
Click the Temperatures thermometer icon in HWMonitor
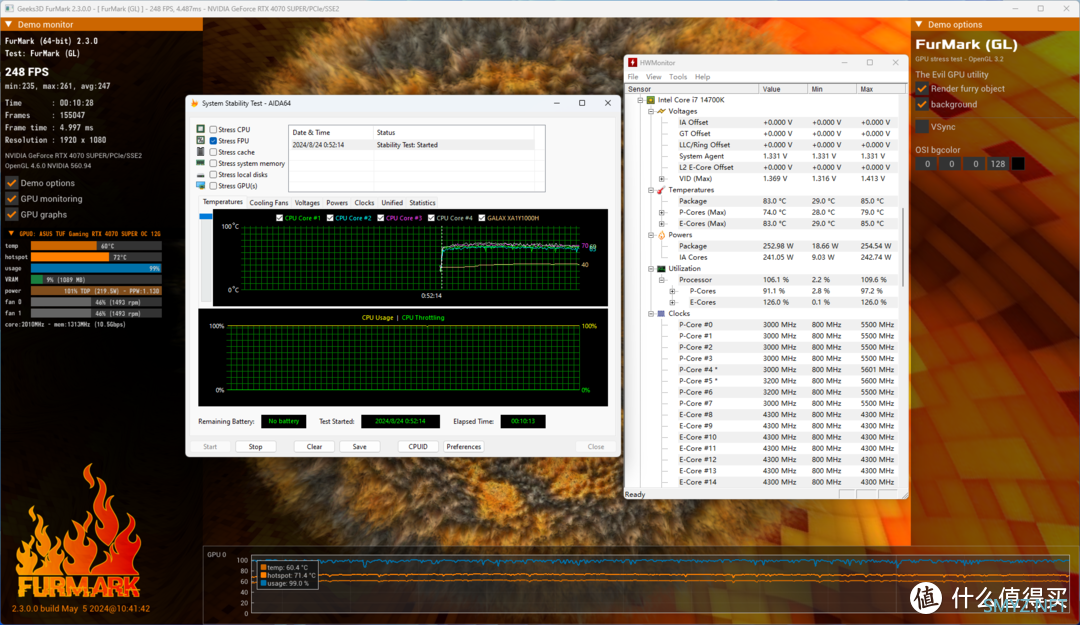point(661,190)
